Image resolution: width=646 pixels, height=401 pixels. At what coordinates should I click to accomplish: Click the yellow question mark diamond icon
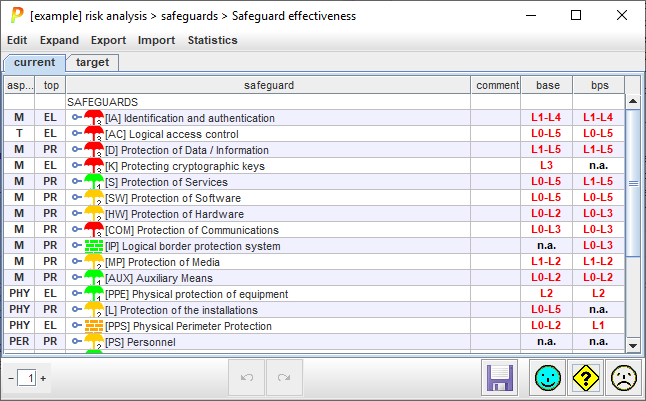click(x=587, y=378)
